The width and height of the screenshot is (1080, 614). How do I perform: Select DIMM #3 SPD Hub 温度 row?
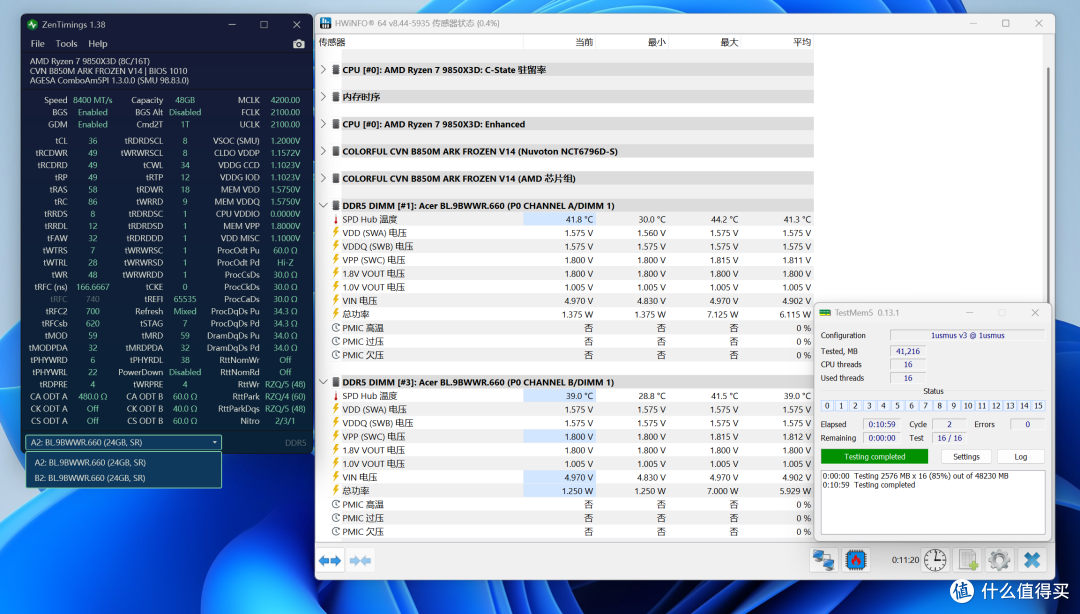[565, 396]
